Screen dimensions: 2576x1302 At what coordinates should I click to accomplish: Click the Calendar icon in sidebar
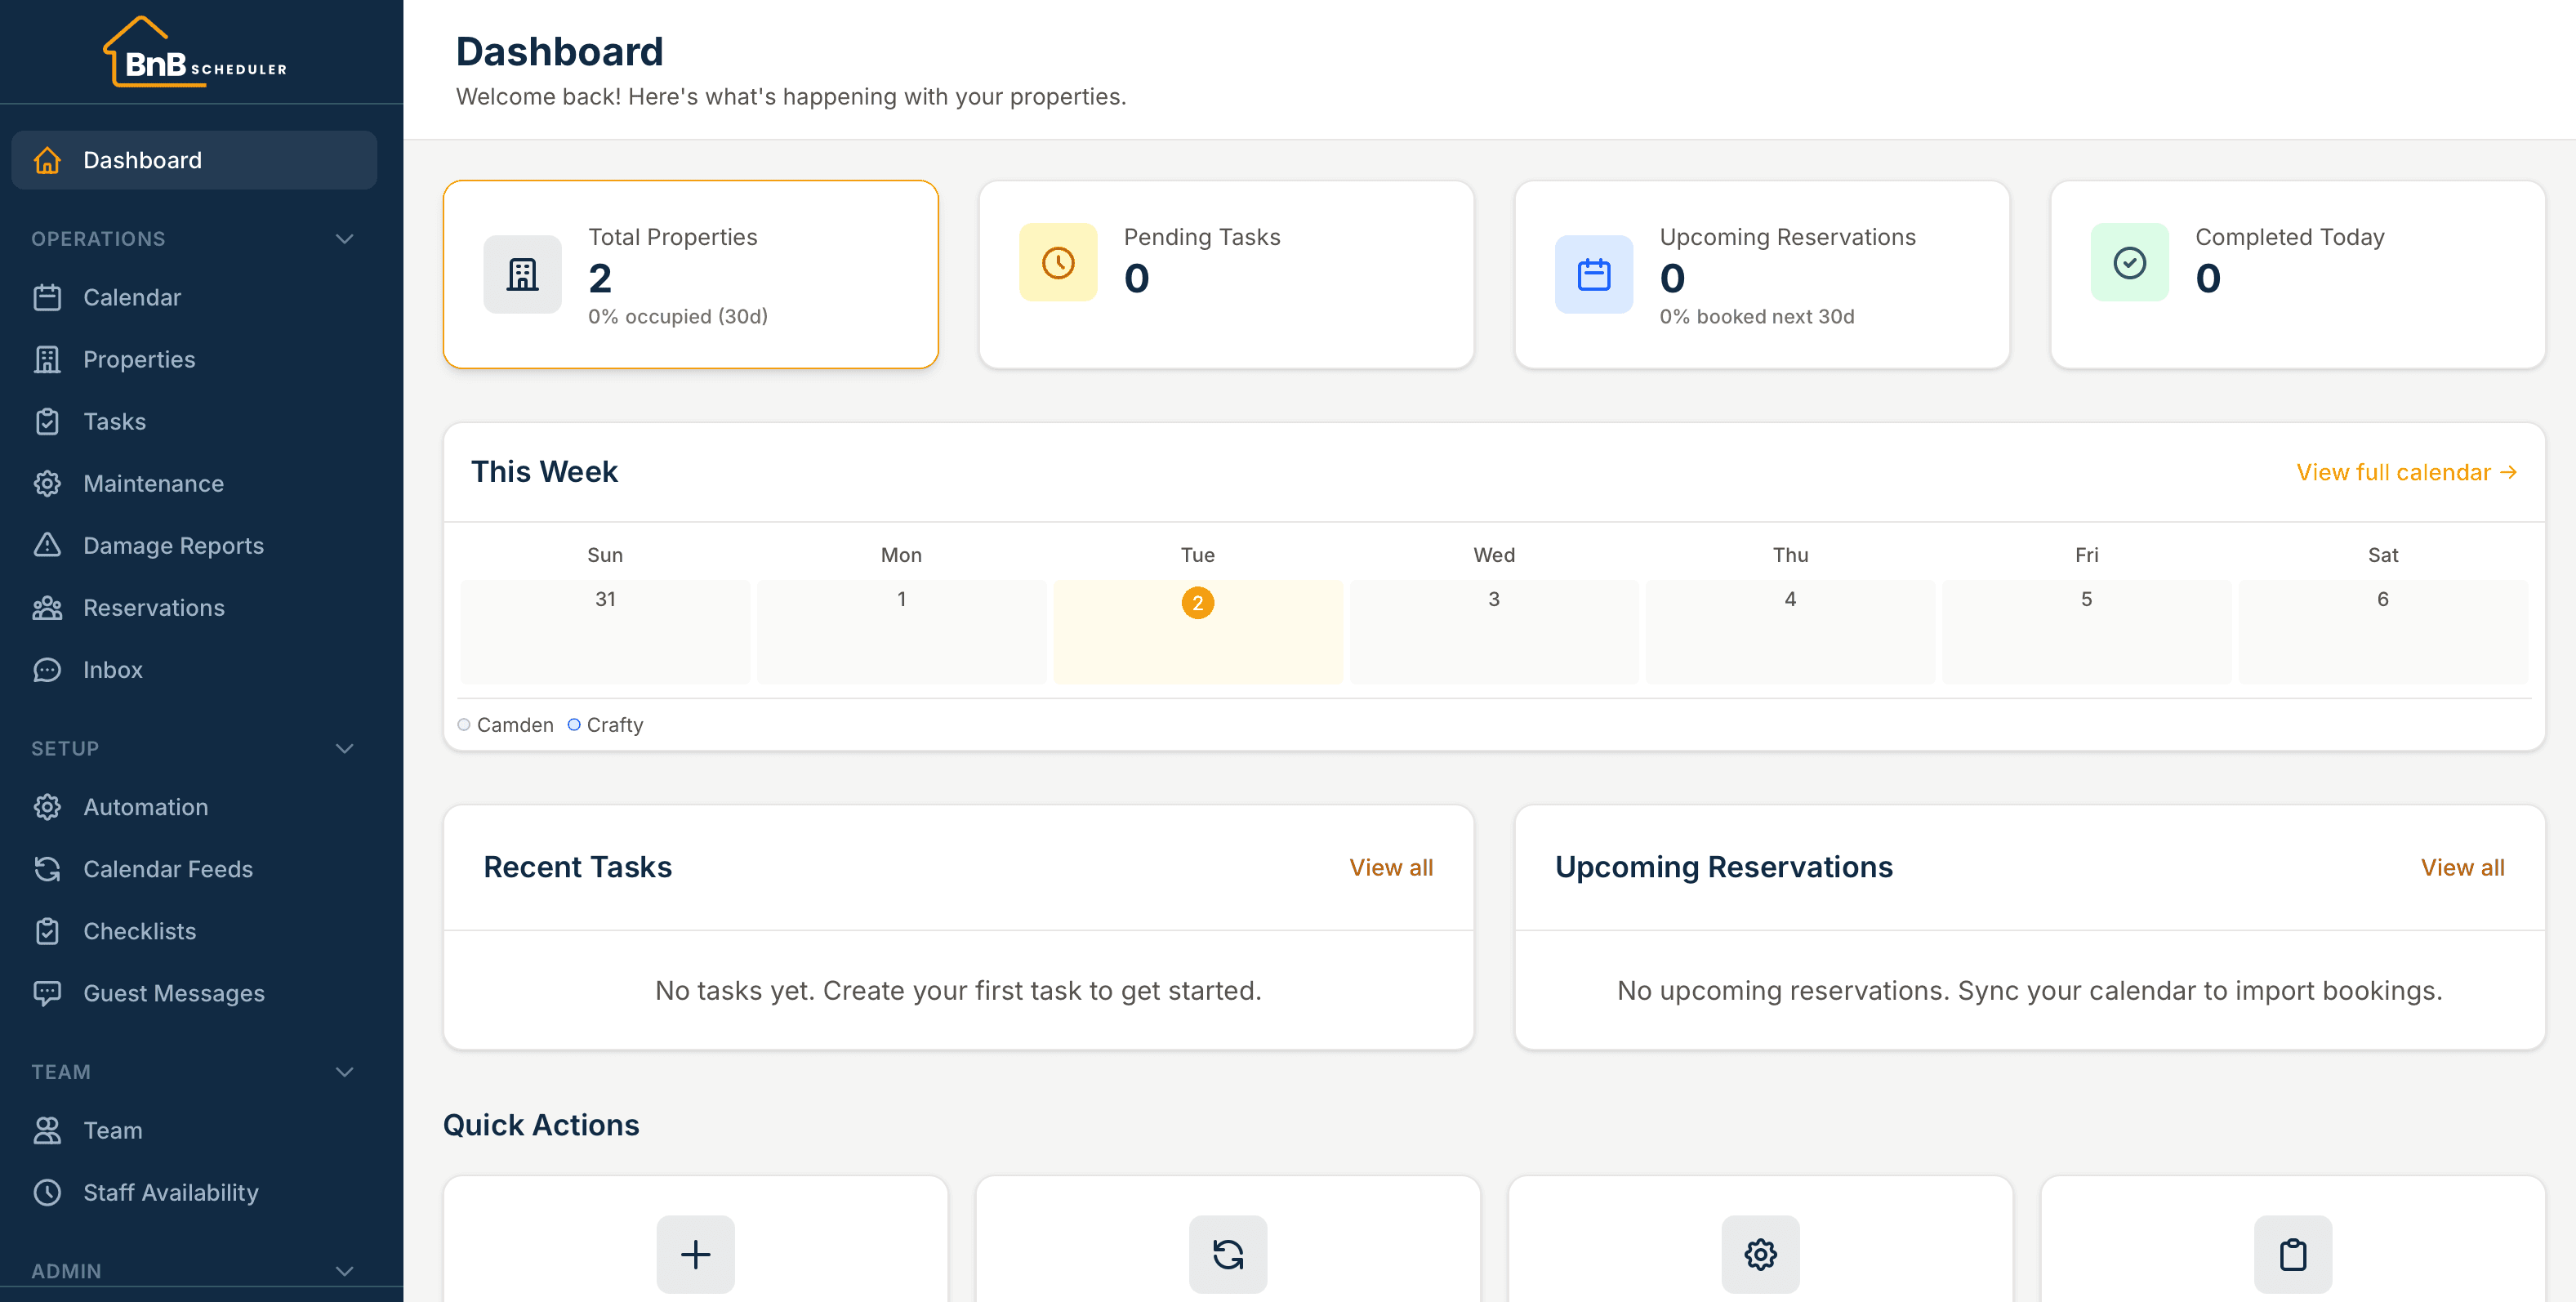tap(47, 298)
